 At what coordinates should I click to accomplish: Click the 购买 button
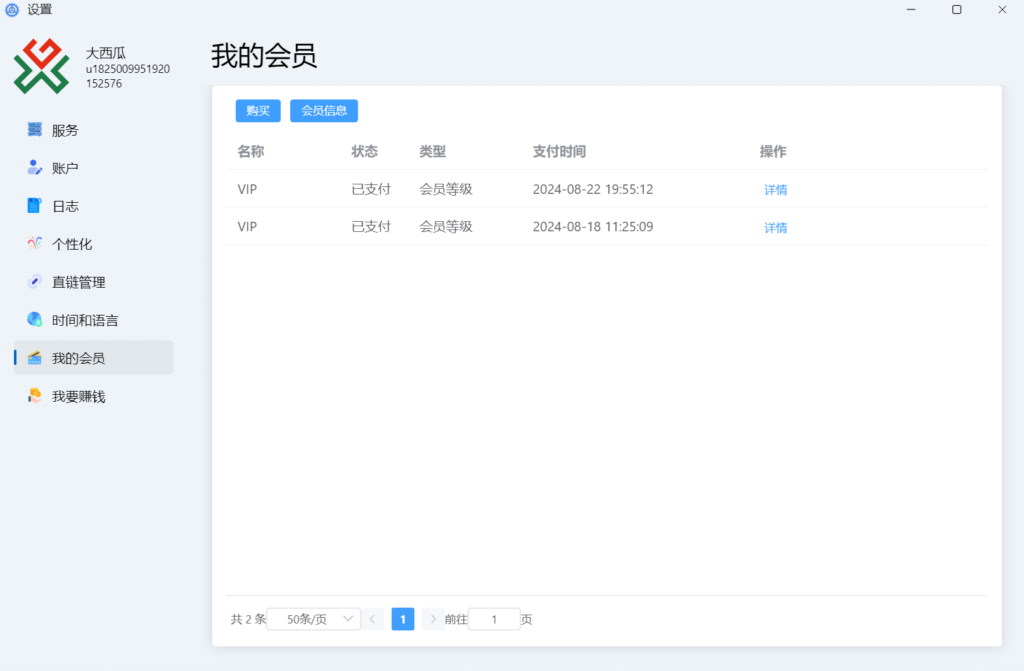click(258, 110)
